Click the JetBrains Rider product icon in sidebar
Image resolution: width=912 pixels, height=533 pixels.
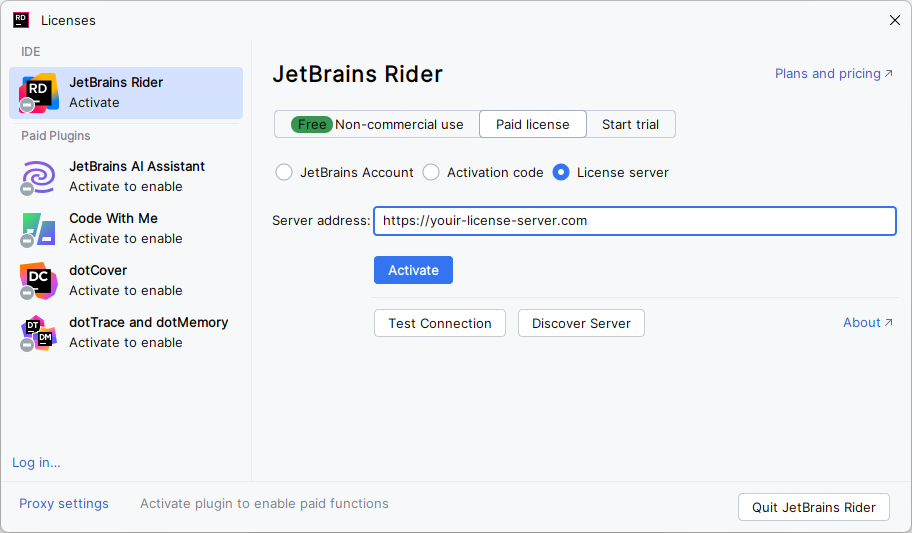pos(39,93)
